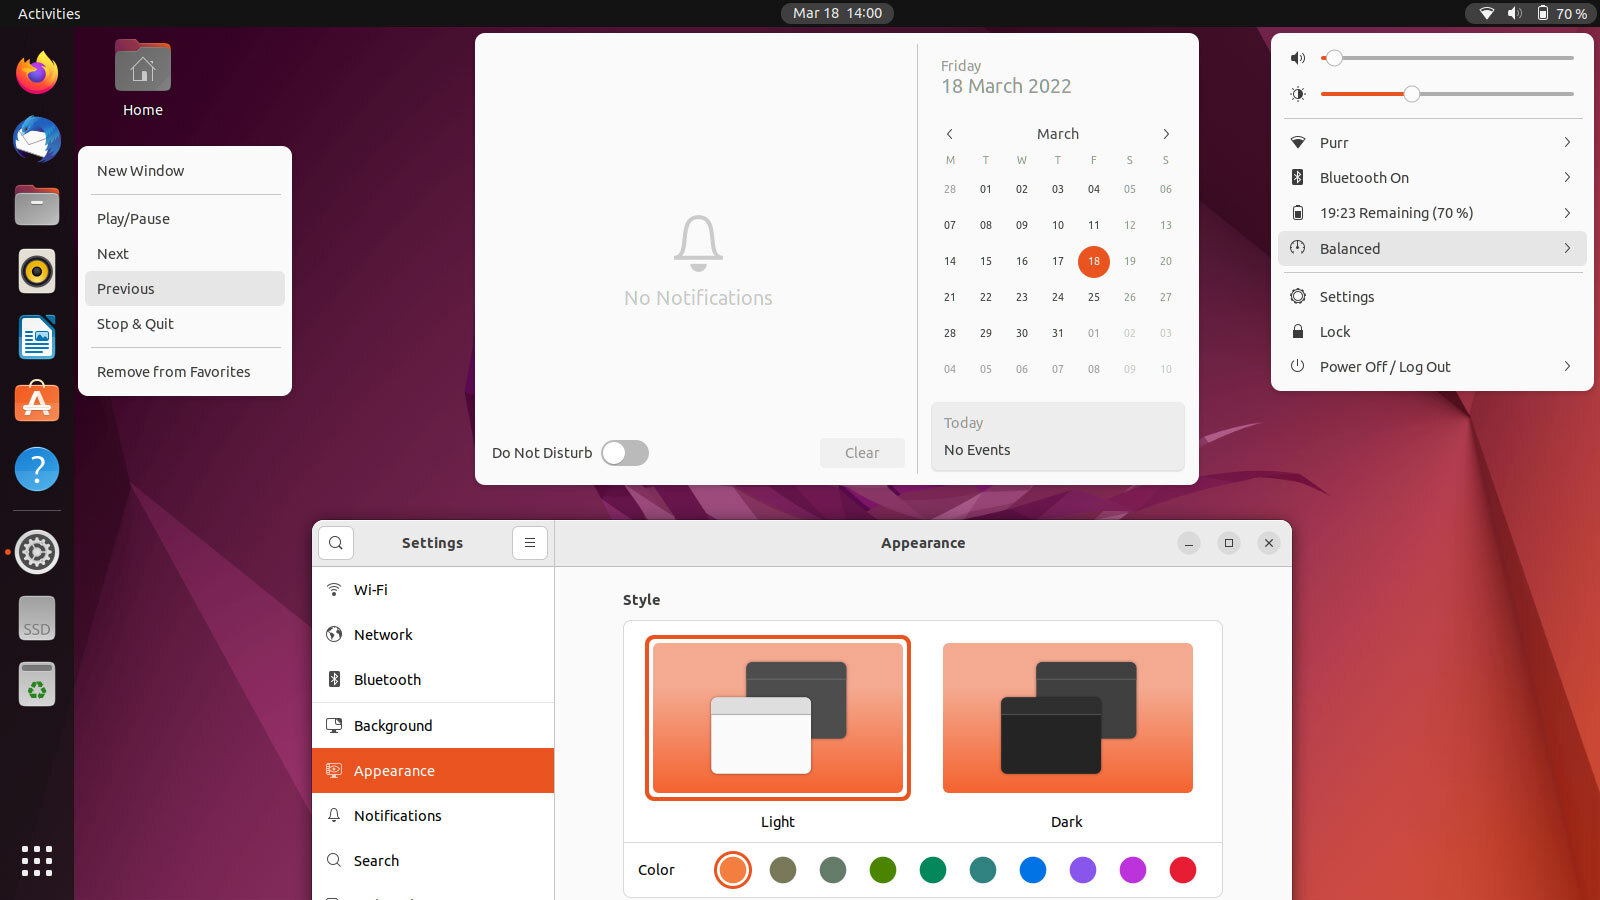Go to next month in calendar
This screenshot has width=1600, height=900.
click(1166, 134)
